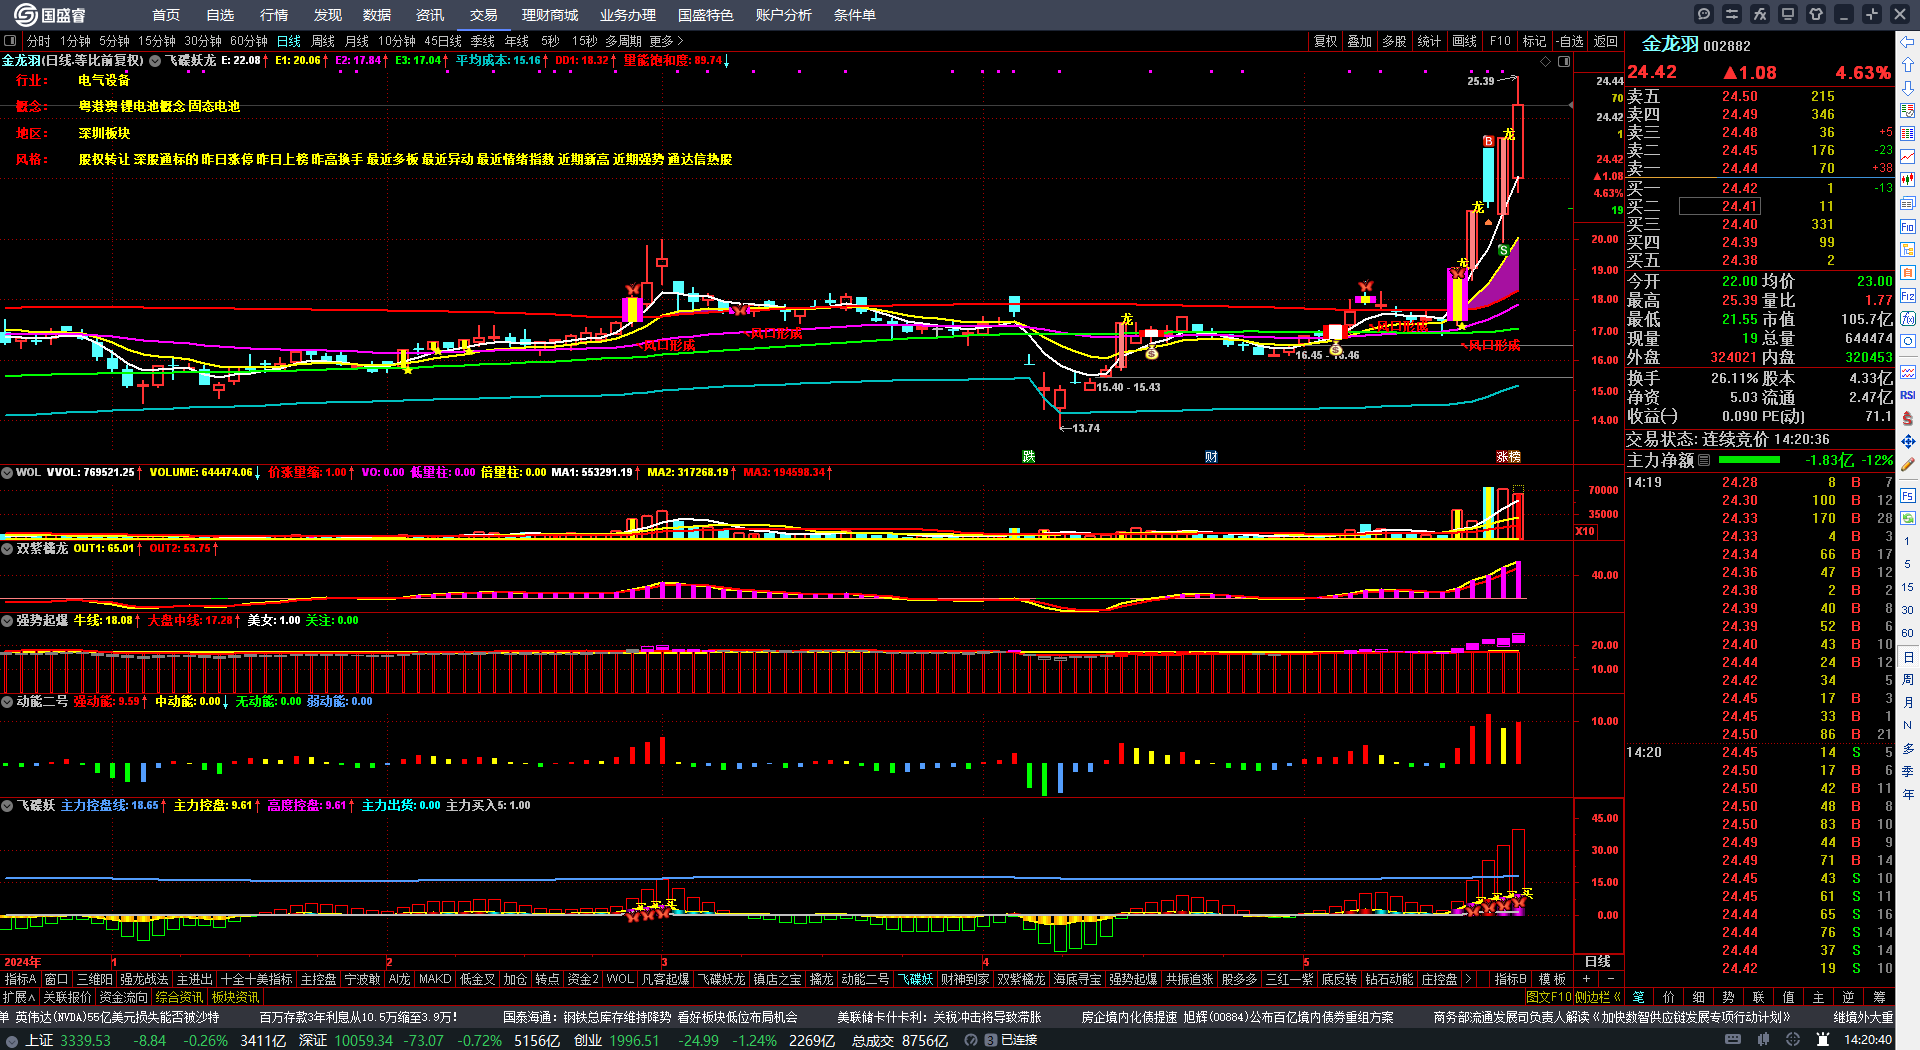This screenshot has width=1920, height=1050.
Task: Click the green 主力净额 progress bar
Action: coord(1749,460)
